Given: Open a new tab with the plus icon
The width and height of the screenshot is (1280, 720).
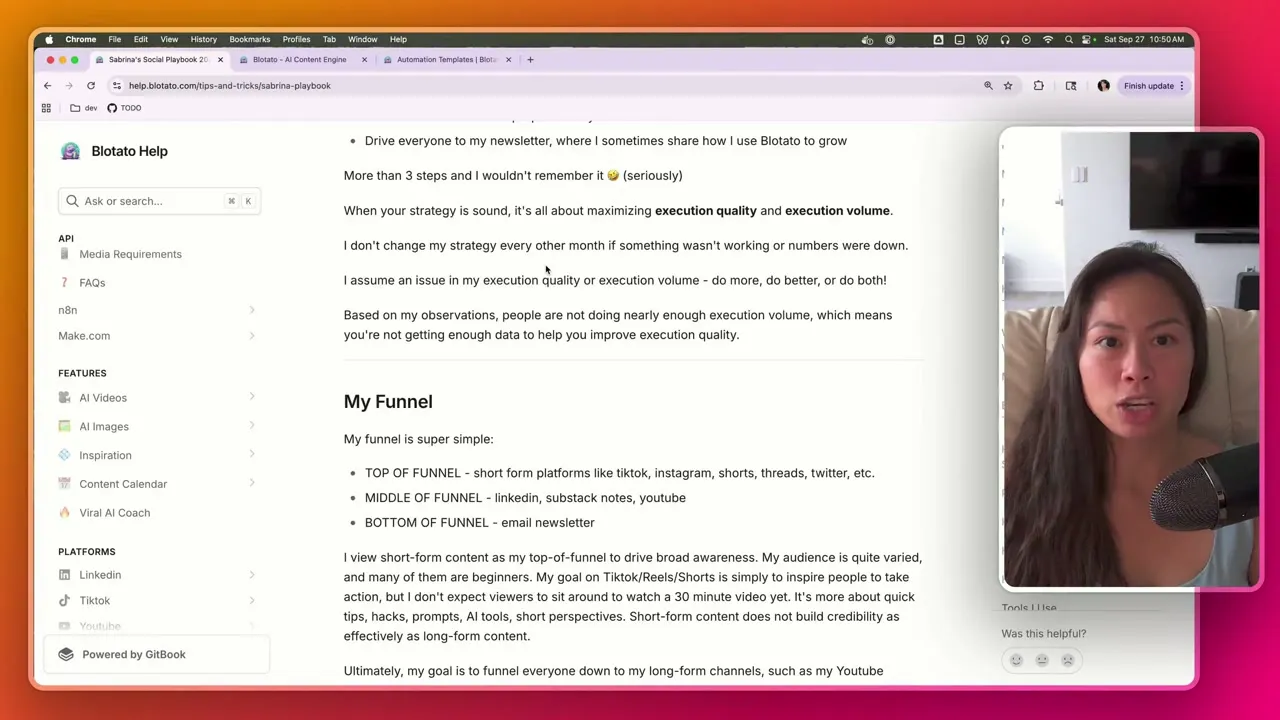Looking at the screenshot, I should click(x=530, y=60).
